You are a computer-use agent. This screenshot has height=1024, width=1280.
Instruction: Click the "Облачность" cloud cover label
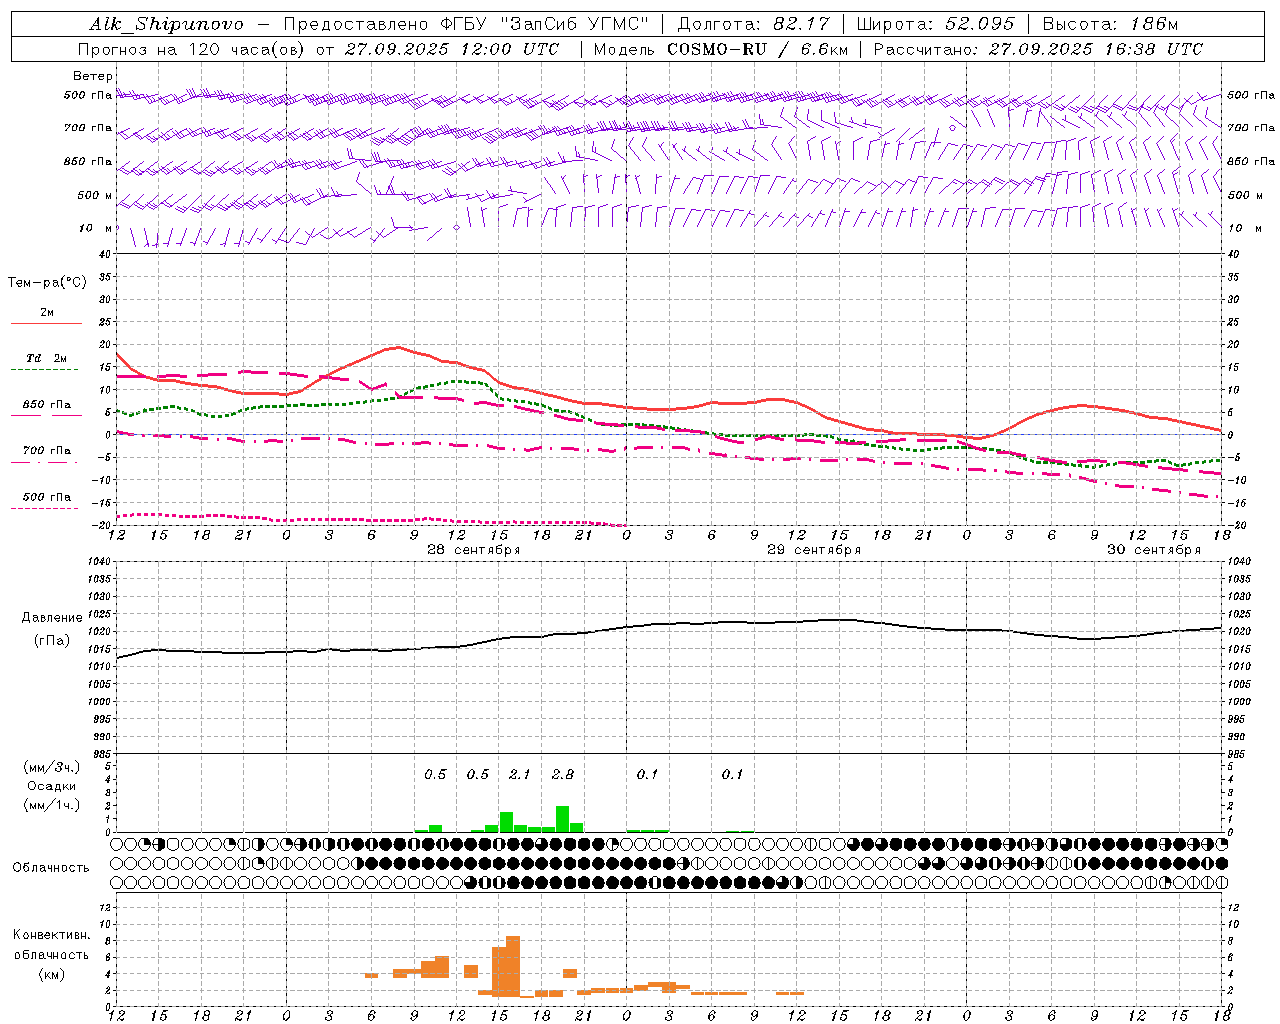(51, 867)
